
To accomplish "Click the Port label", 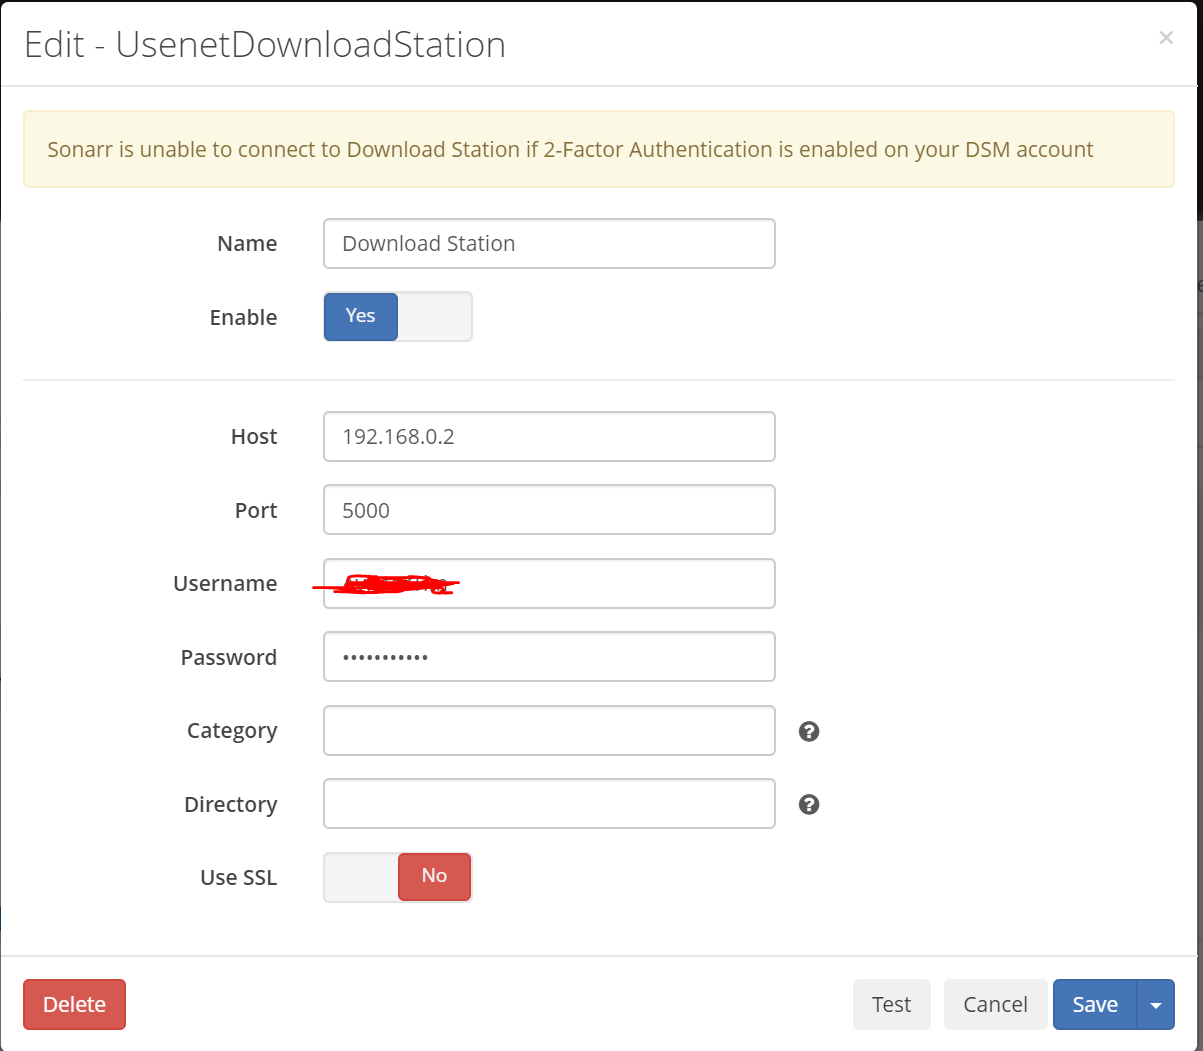I will (256, 510).
